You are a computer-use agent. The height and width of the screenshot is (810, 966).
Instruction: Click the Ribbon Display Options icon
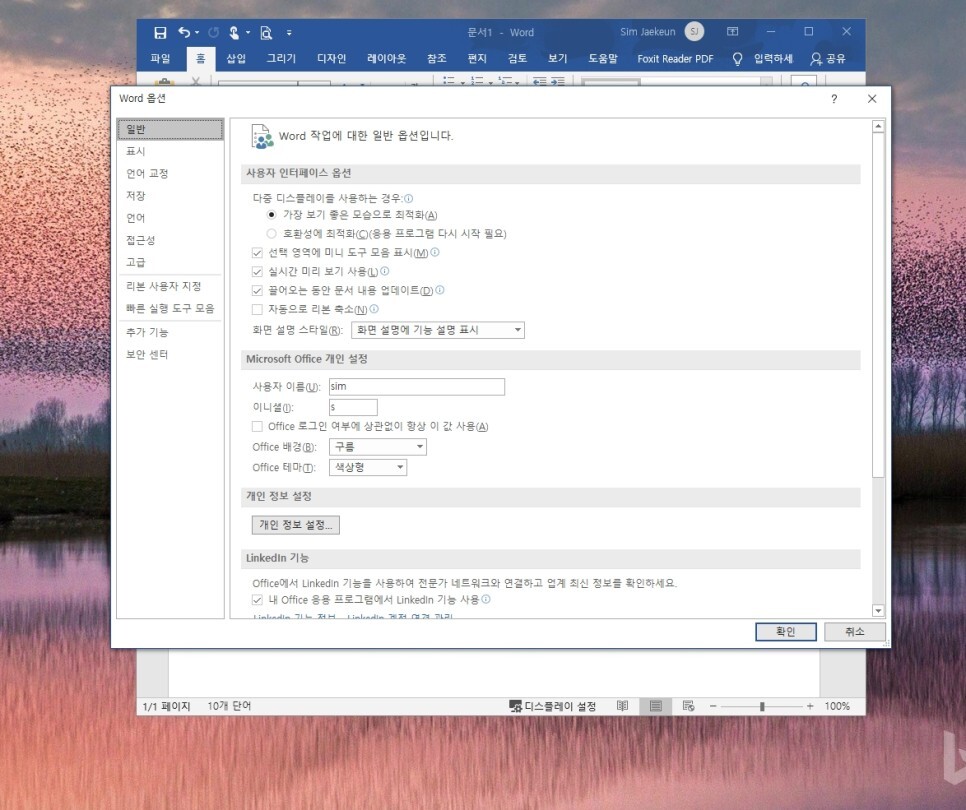(x=733, y=31)
